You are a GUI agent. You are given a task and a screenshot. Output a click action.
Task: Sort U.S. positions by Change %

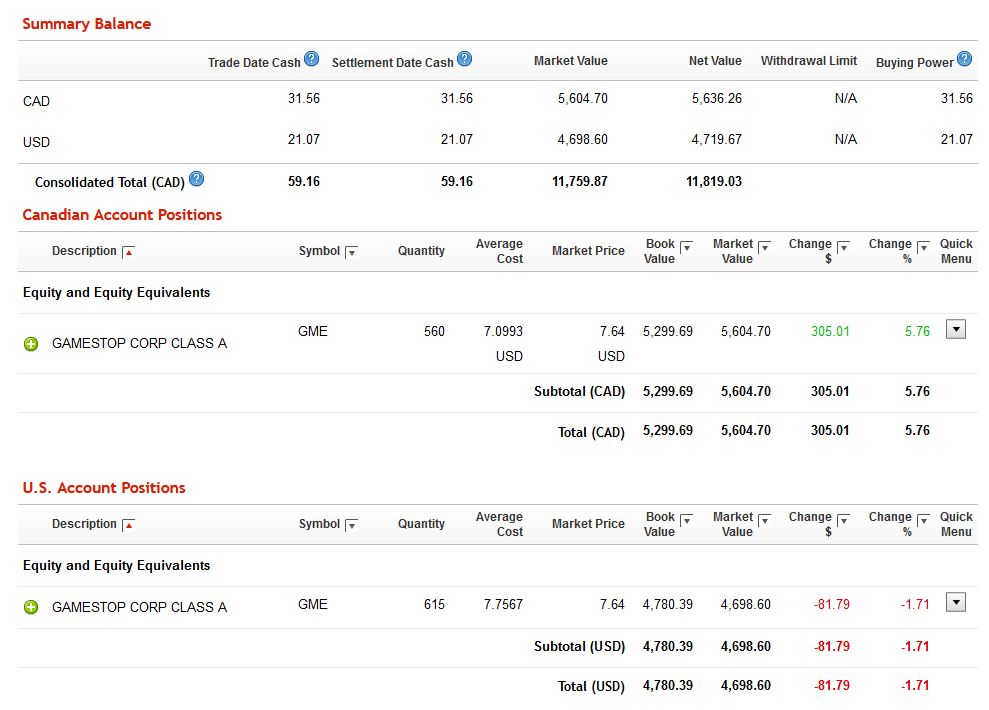(923, 520)
